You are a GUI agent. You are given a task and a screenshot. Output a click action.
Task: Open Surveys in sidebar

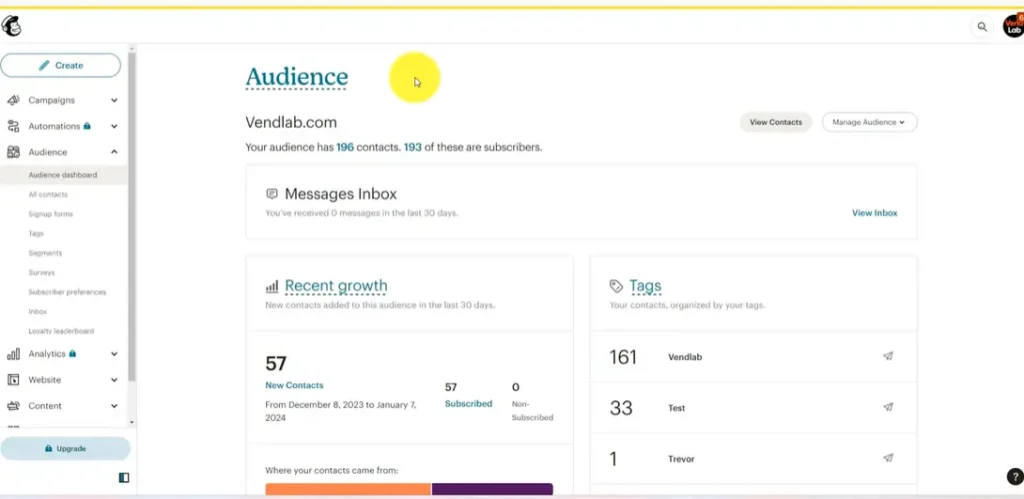pos(41,272)
